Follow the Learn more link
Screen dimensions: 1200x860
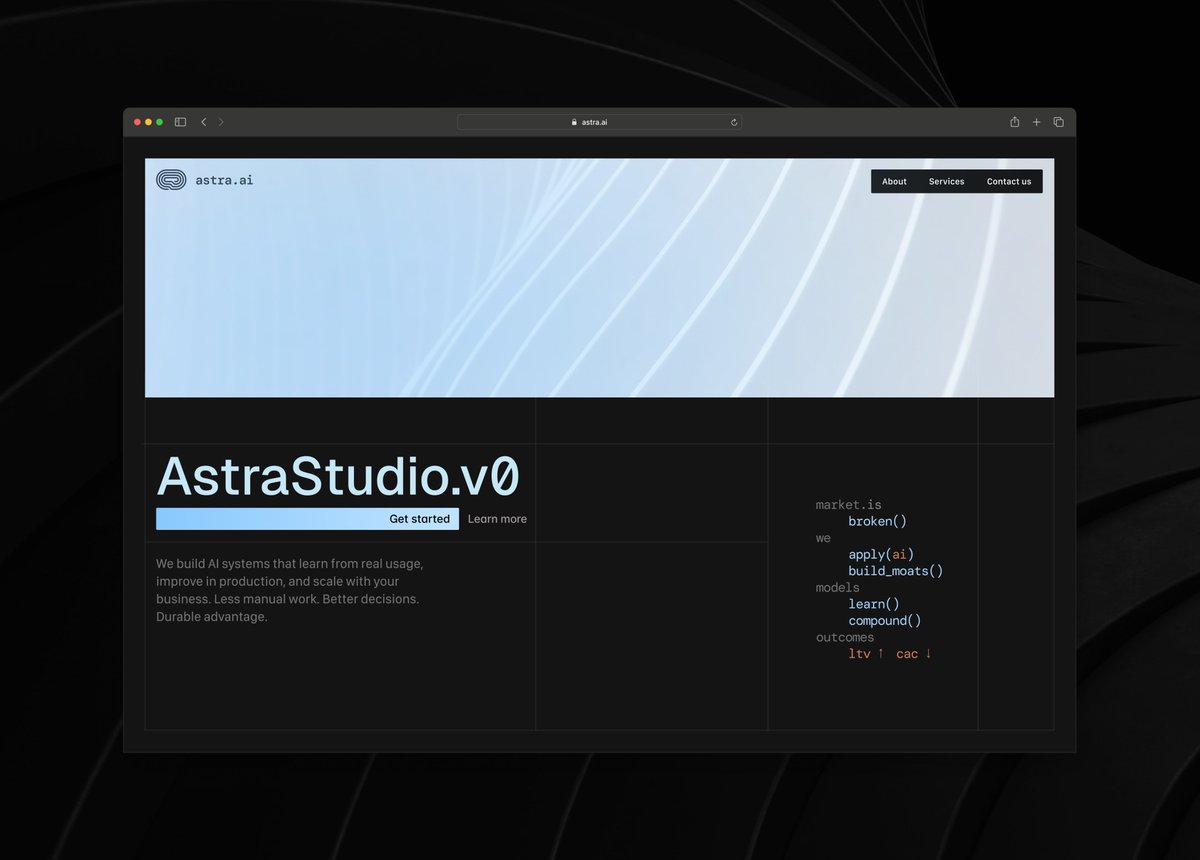(497, 519)
